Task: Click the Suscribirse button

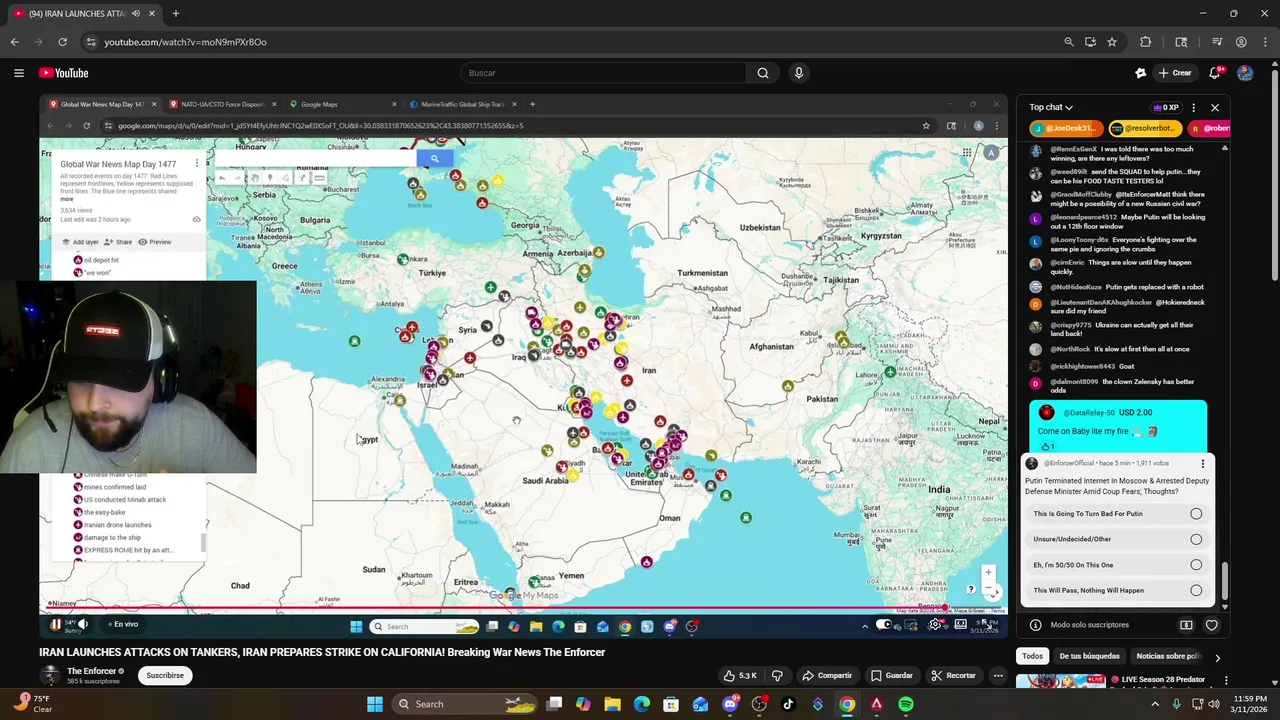Action: click(x=165, y=675)
